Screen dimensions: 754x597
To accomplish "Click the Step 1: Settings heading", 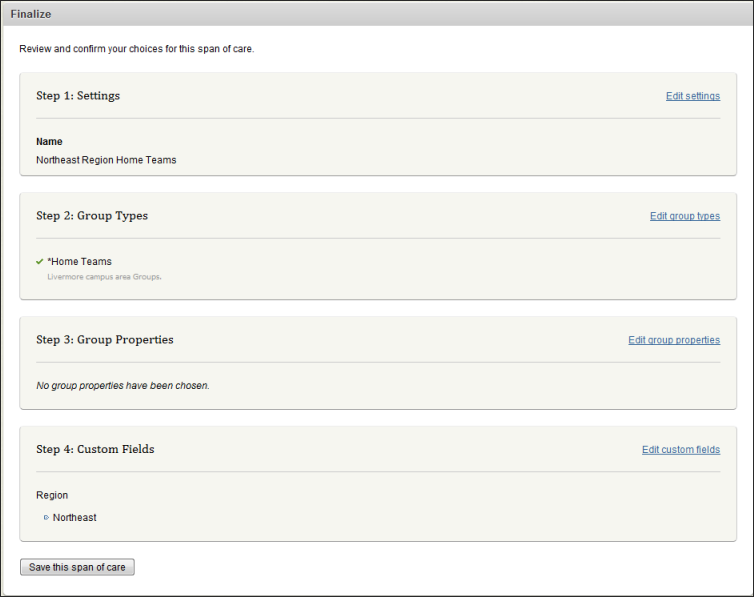I will 78,96.
